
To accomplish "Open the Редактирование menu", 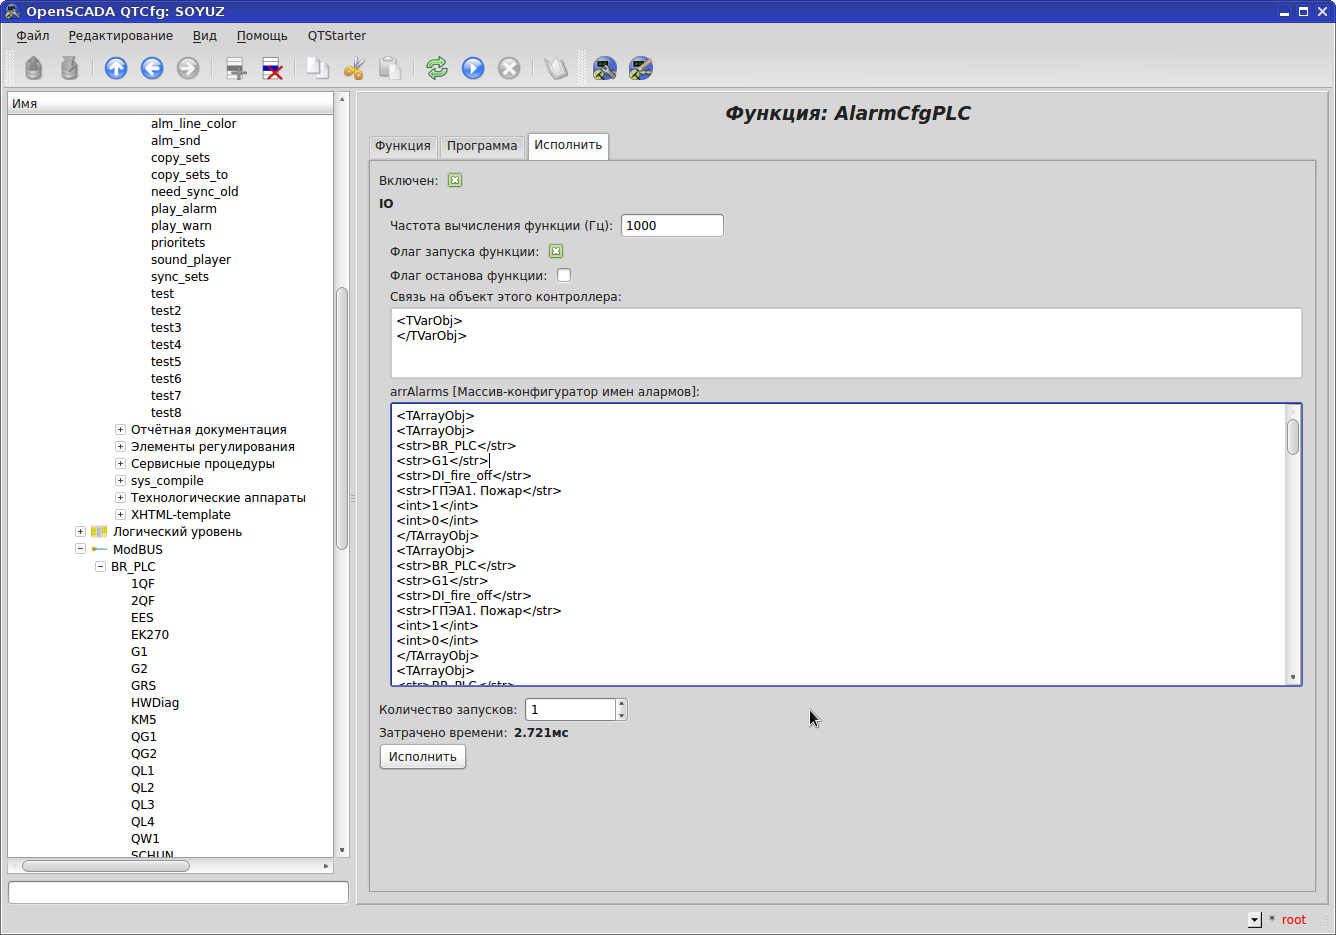I will 119,35.
